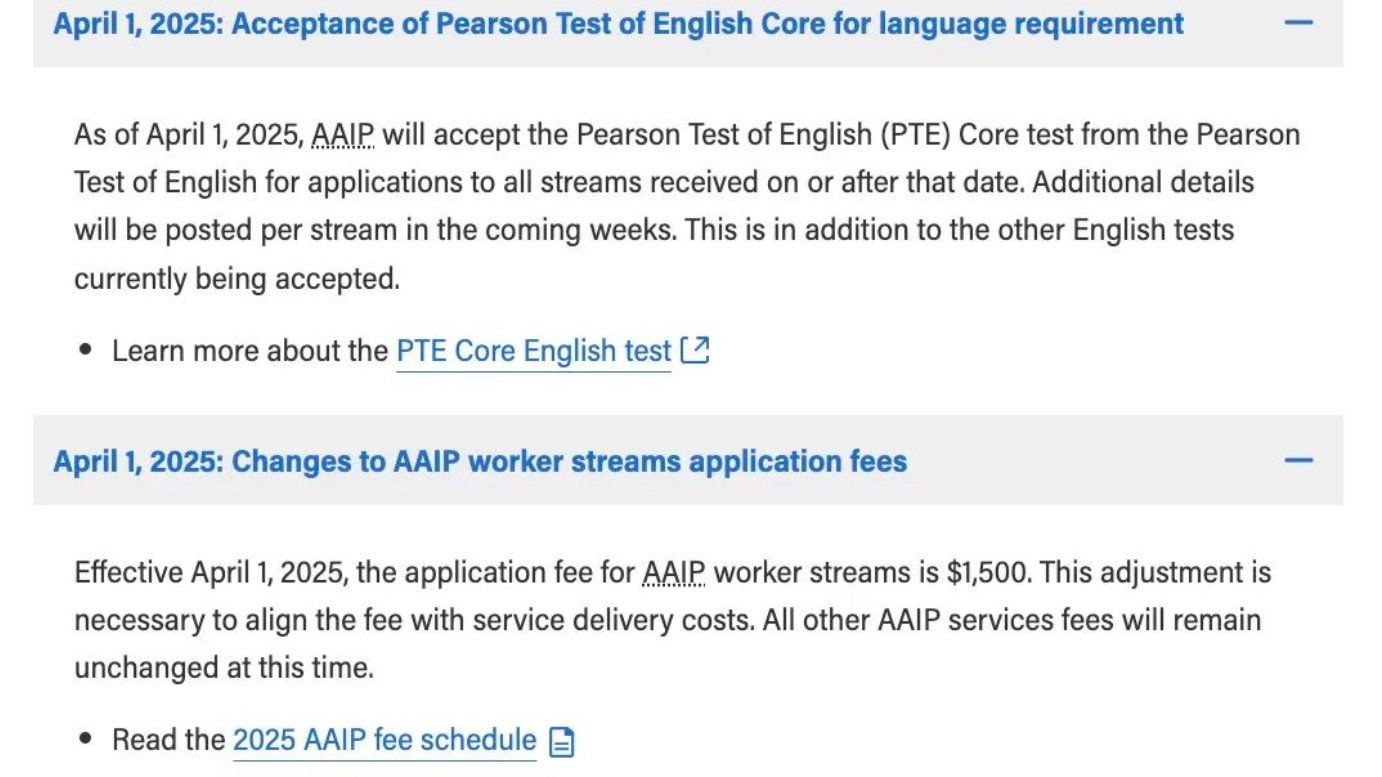Click underlined AAIP abbreviation in fees paragraph

[673, 573]
